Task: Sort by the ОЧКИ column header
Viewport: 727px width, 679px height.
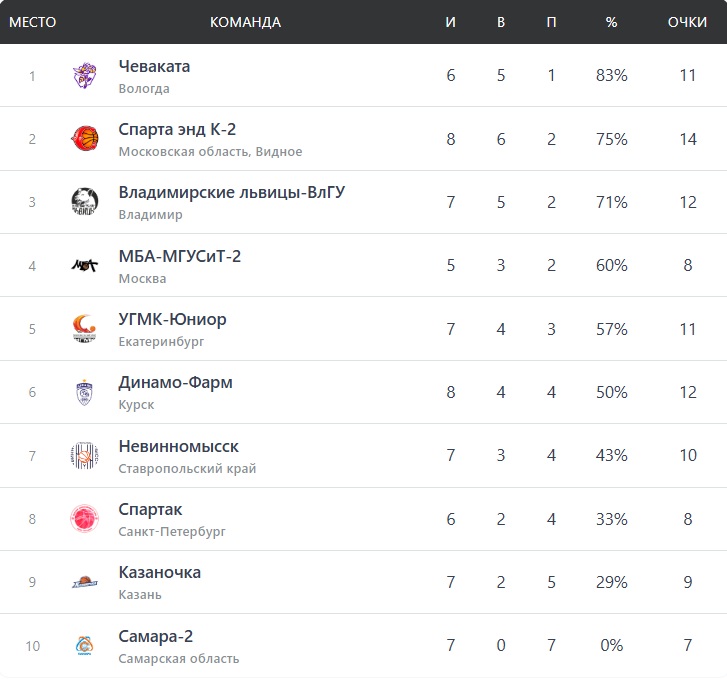Action: (x=687, y=22)
